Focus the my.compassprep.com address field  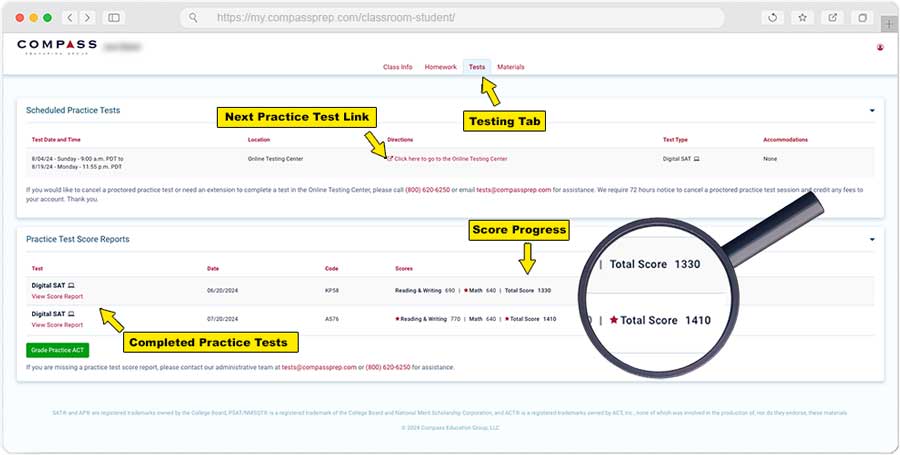452,18
